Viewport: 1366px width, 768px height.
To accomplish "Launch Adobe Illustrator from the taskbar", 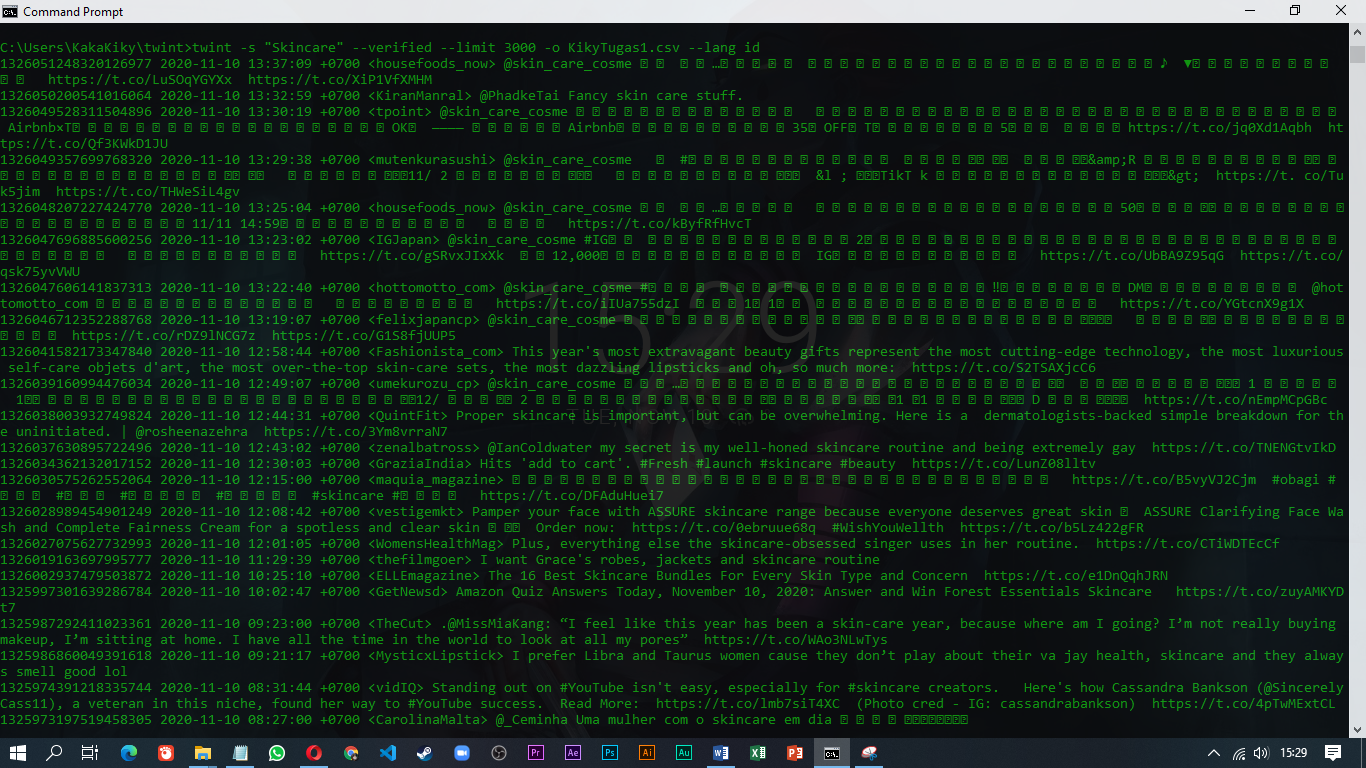I will 647,752.
